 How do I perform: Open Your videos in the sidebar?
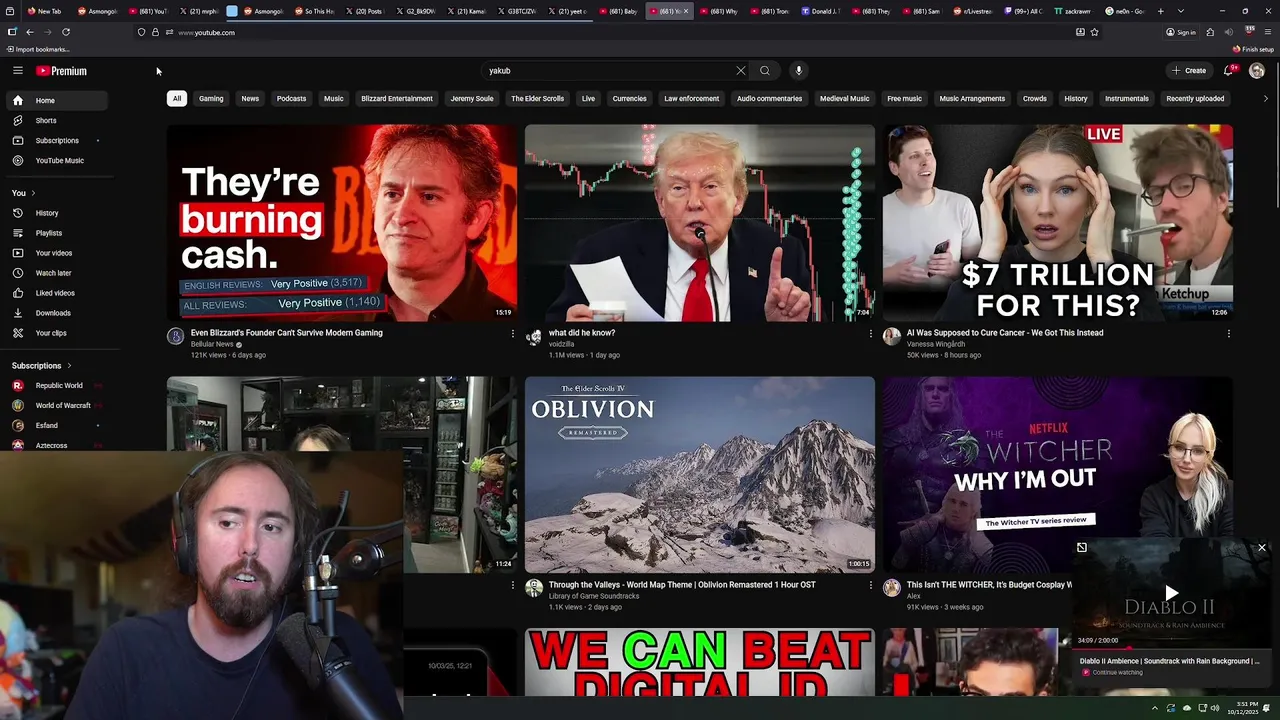click(56, 253)
